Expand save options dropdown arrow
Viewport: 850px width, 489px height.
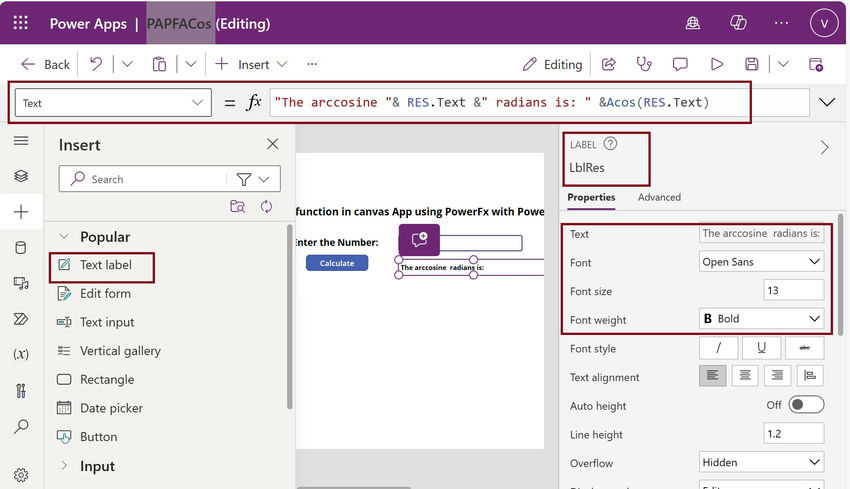click(x=783, y=64)
